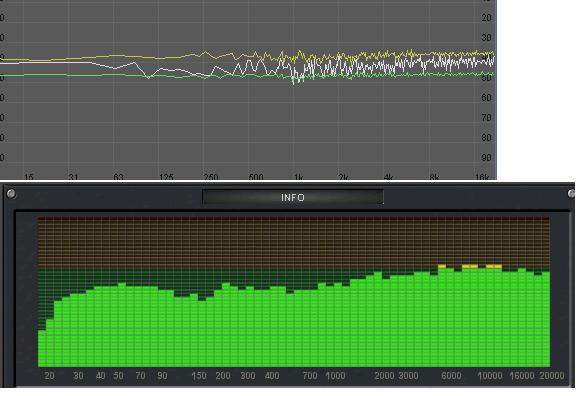Click the right screw icon beside INFO
The image size is (580, 396).
(x=571, y=193)
